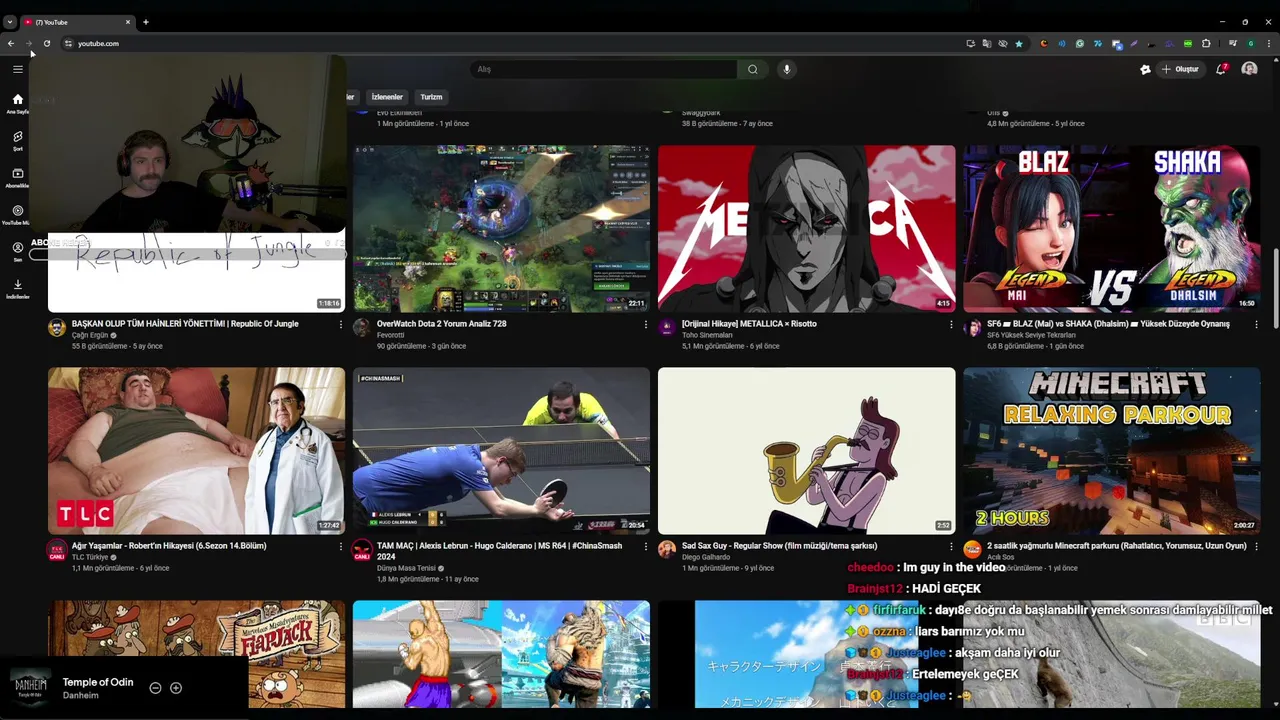Open the account avatar menu
This screenshot has width=1280, height=720.
1249,69
